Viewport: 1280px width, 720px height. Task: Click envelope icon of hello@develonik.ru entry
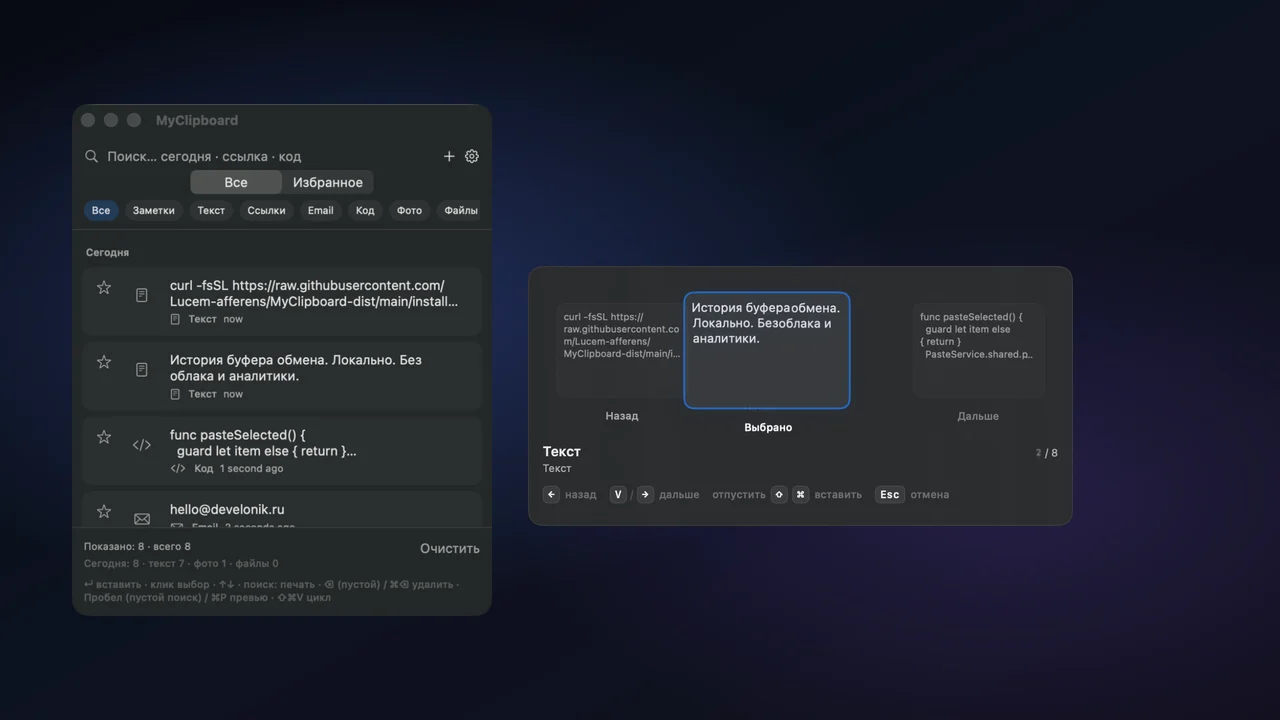[x=142, y=519]
